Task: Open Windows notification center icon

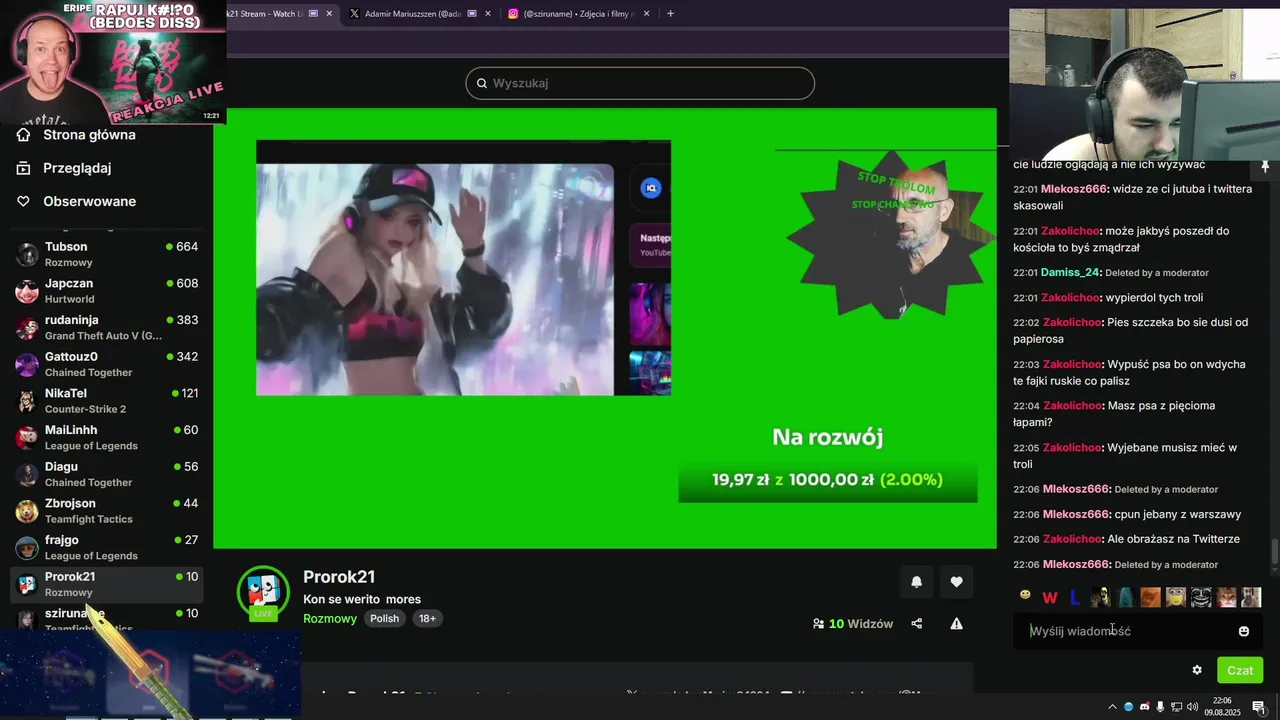Action: pos(1259,707)
